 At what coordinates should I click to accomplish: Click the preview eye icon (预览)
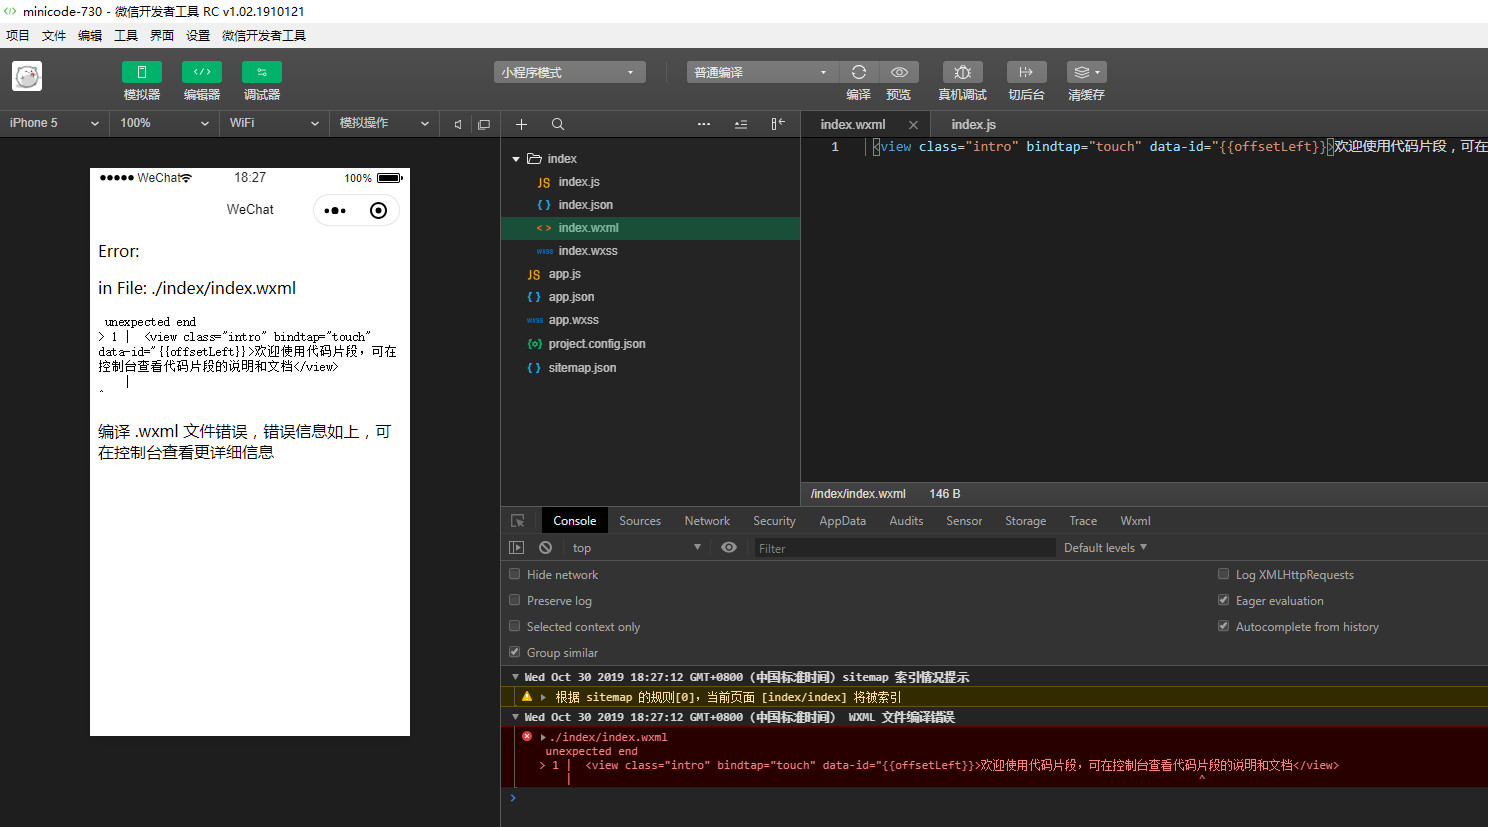pyautogui.click(x=899, y=72)
